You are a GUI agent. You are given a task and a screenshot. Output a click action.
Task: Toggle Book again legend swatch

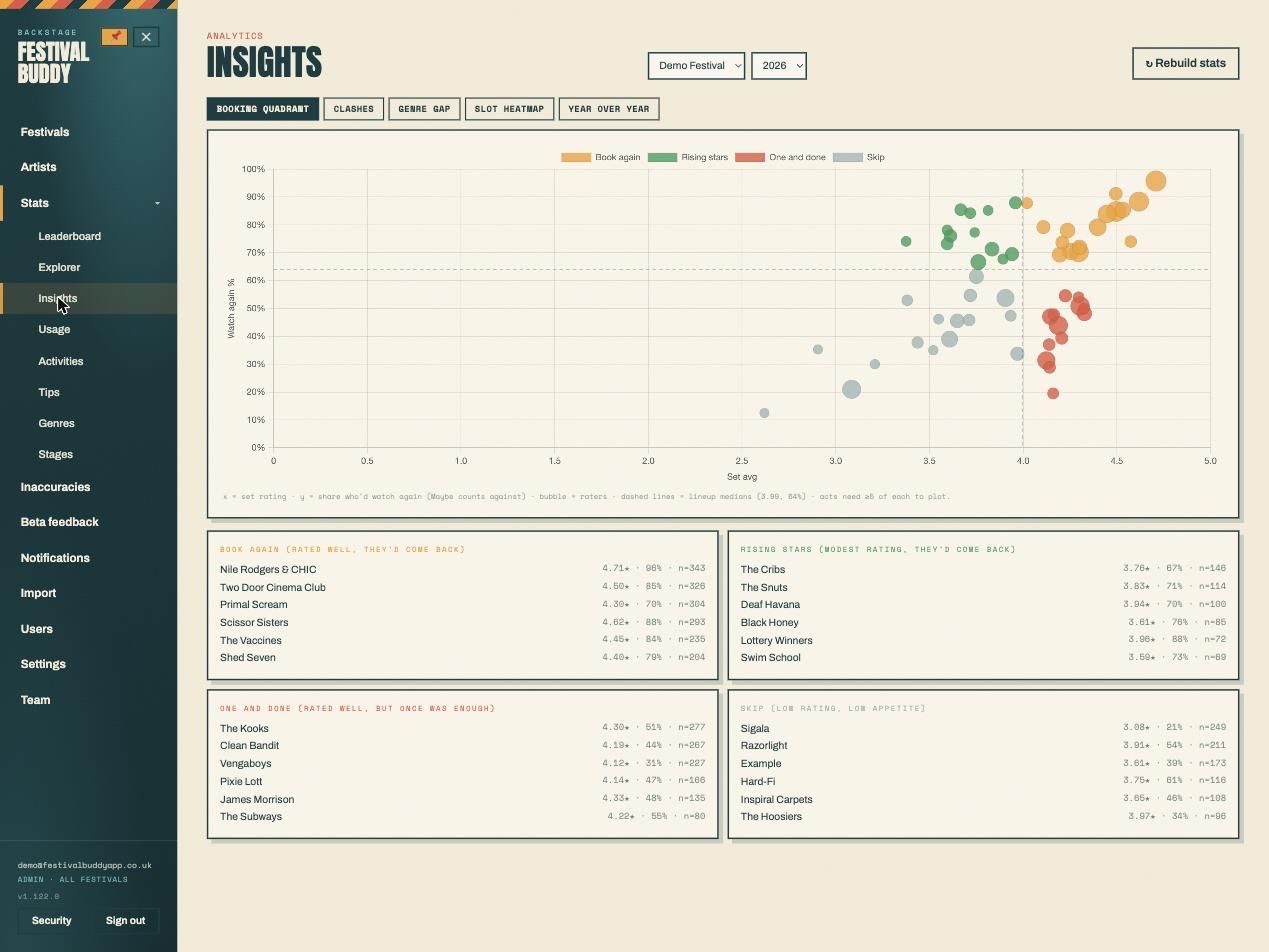click(575, 157)
